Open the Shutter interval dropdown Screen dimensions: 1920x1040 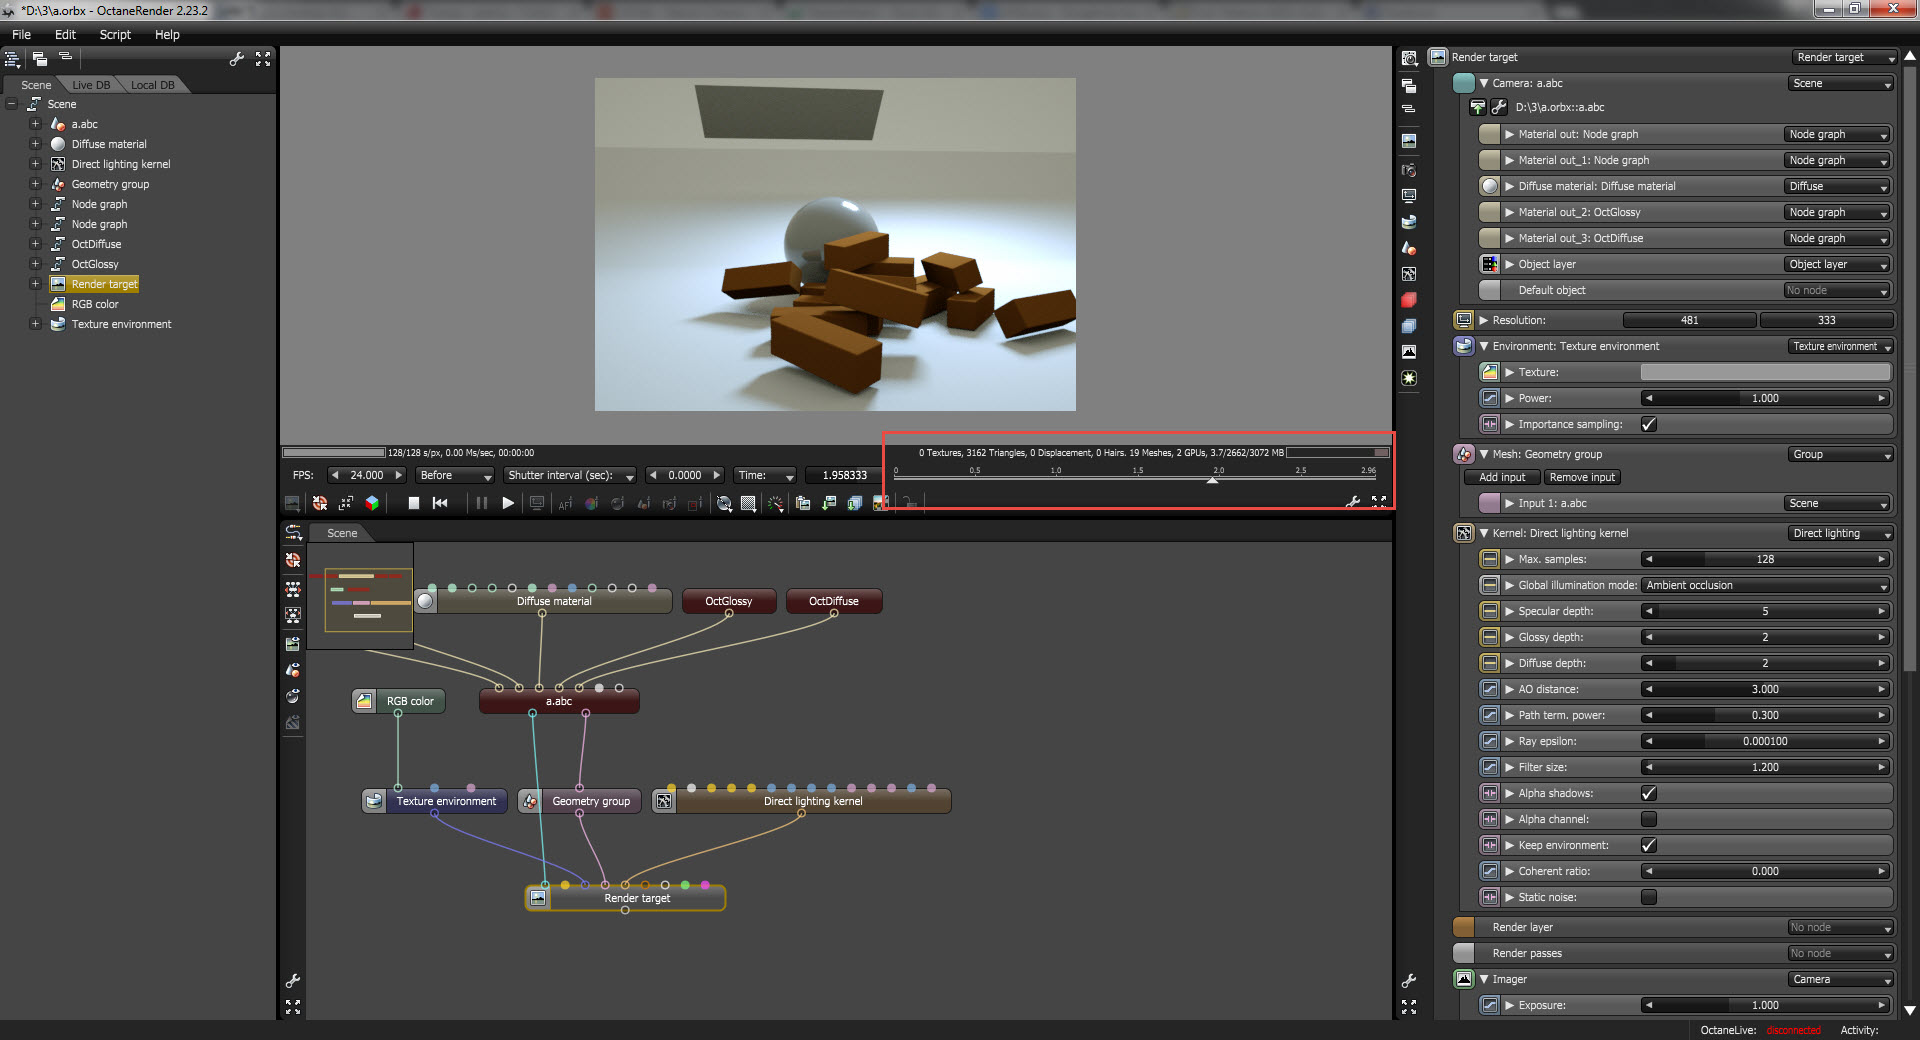point(570,475)
